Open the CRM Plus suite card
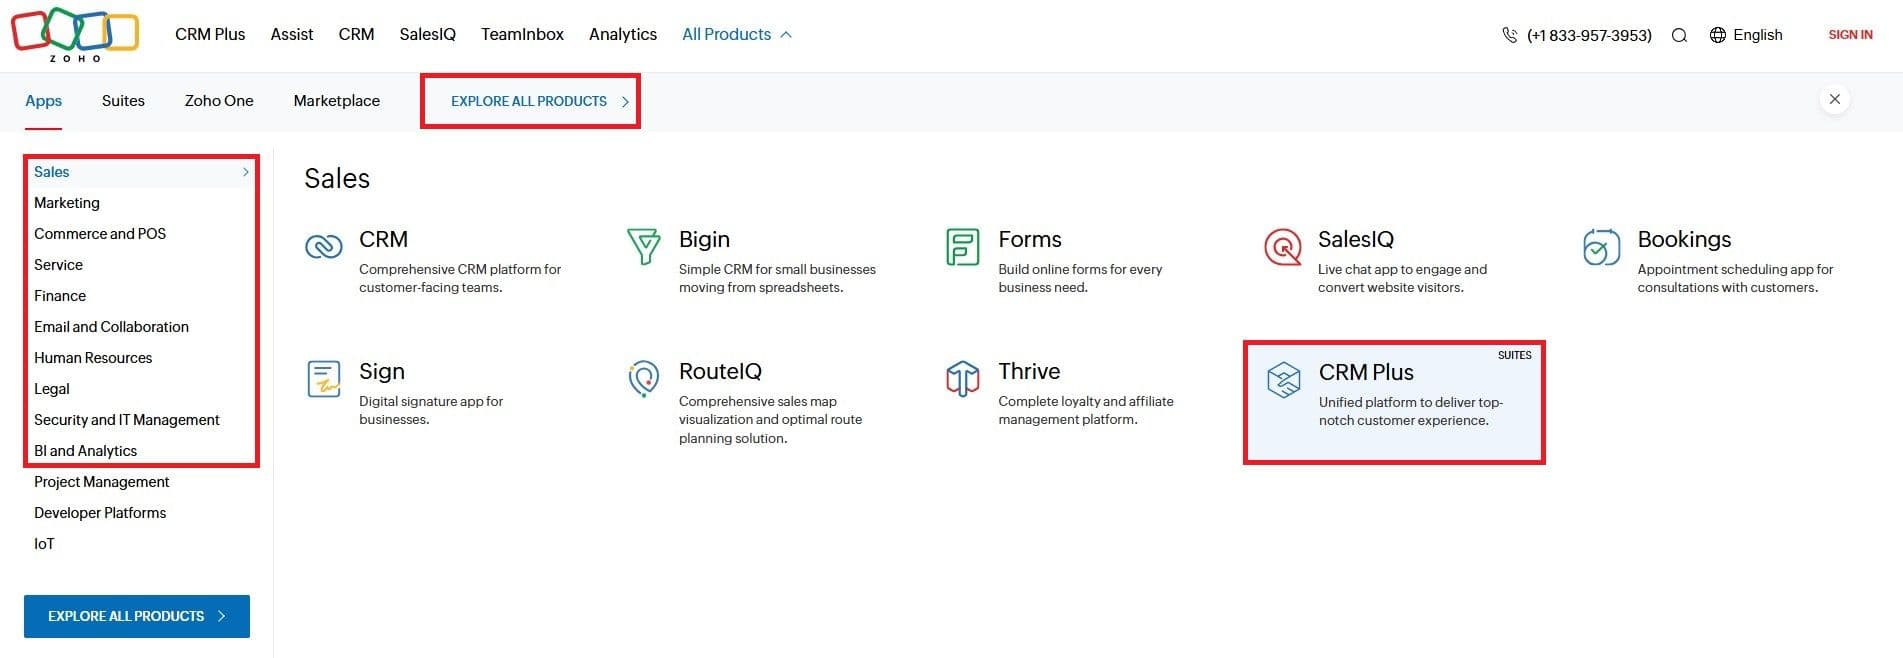 coord(1394,398)
